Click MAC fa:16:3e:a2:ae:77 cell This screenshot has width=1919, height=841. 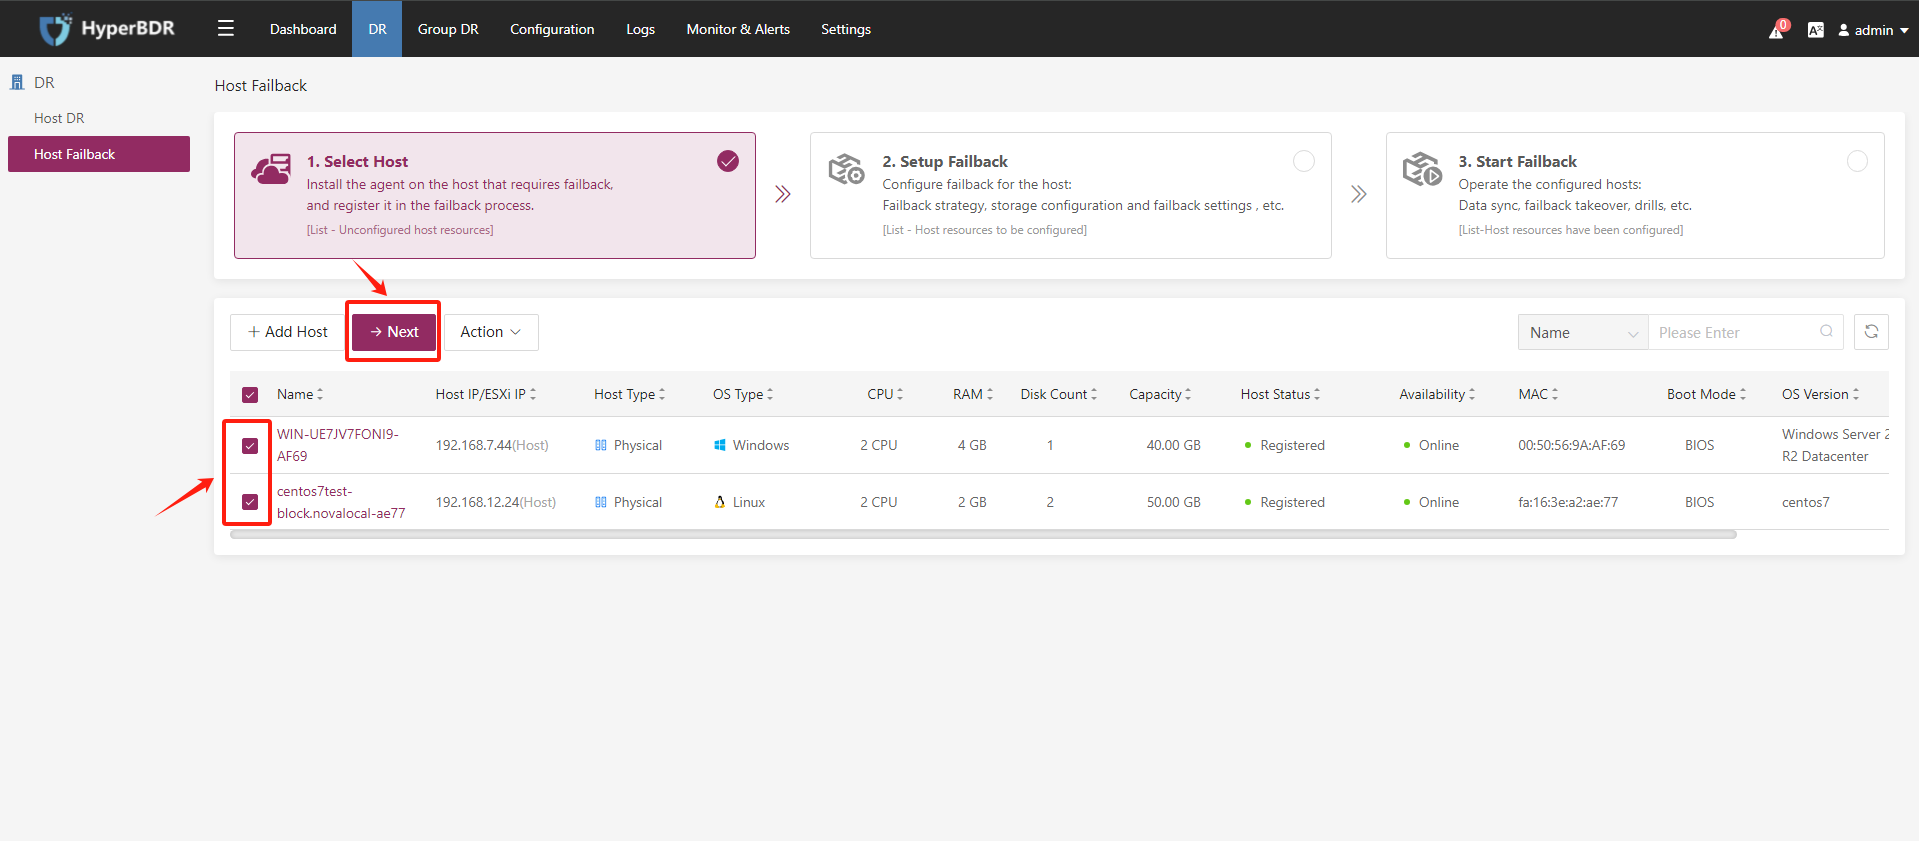(1567, 502)
